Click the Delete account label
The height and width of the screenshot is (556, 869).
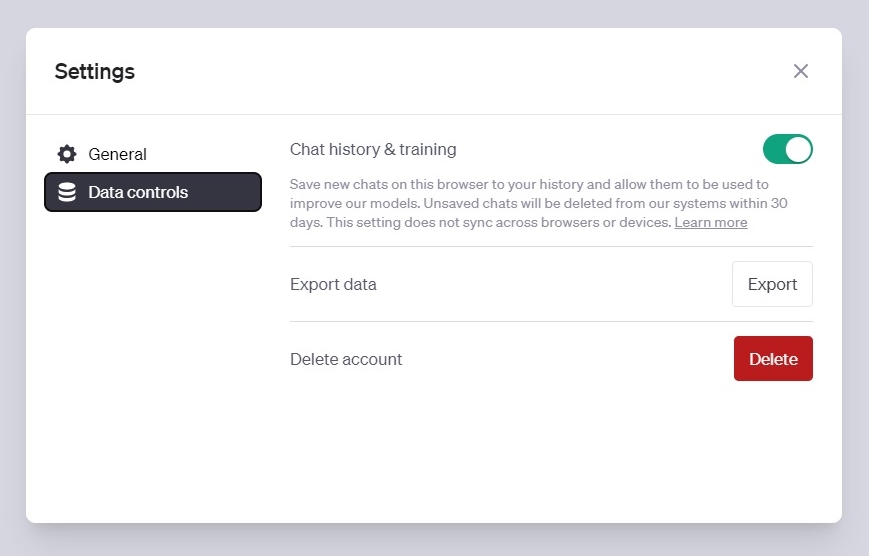click(x=346, y=359)
